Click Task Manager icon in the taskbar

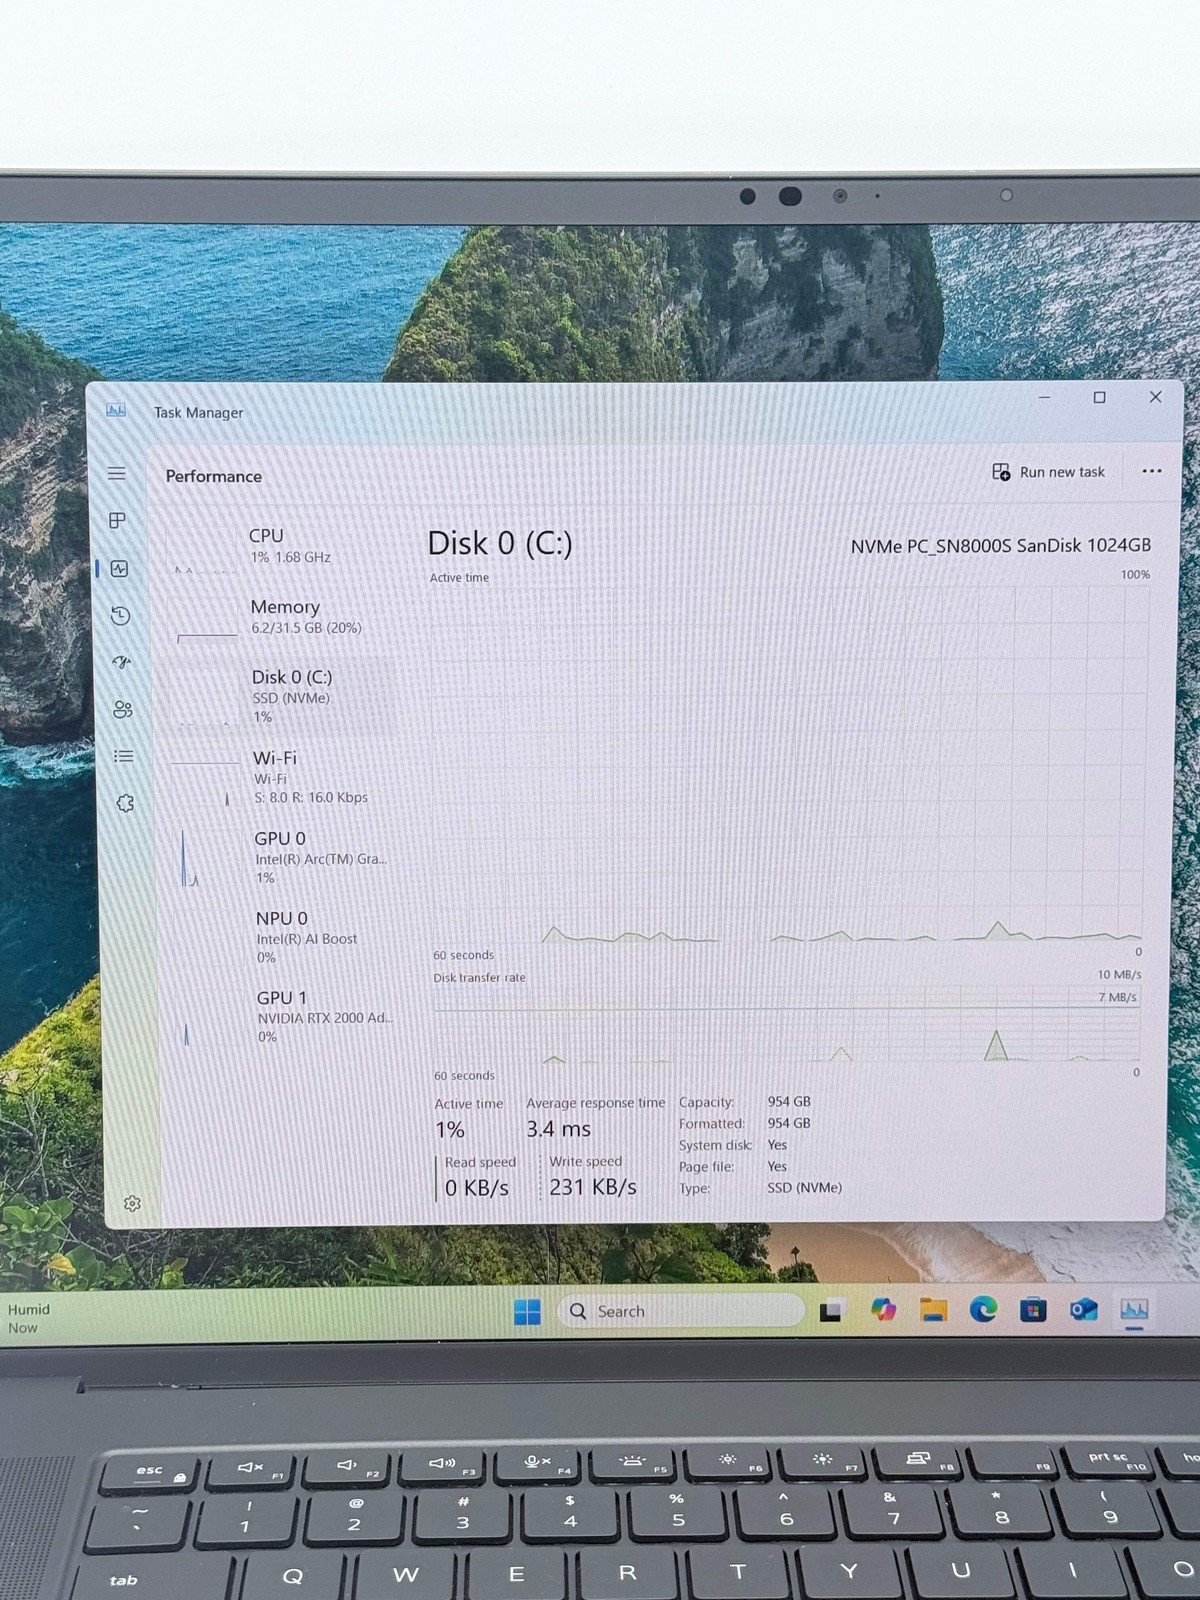tap(1134, 1309)
